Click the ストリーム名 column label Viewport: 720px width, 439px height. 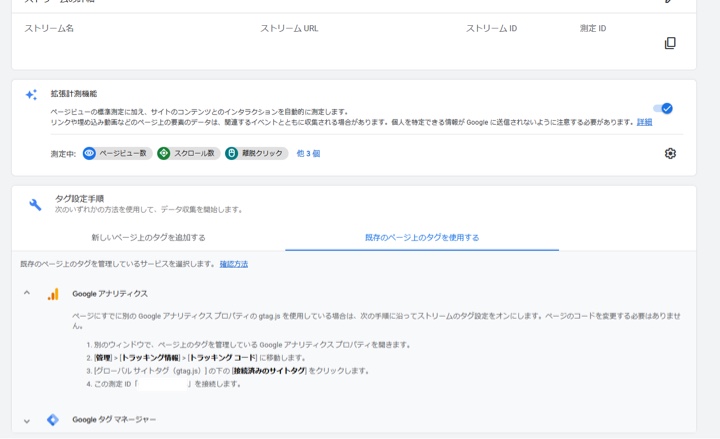[x=49, y=28]
